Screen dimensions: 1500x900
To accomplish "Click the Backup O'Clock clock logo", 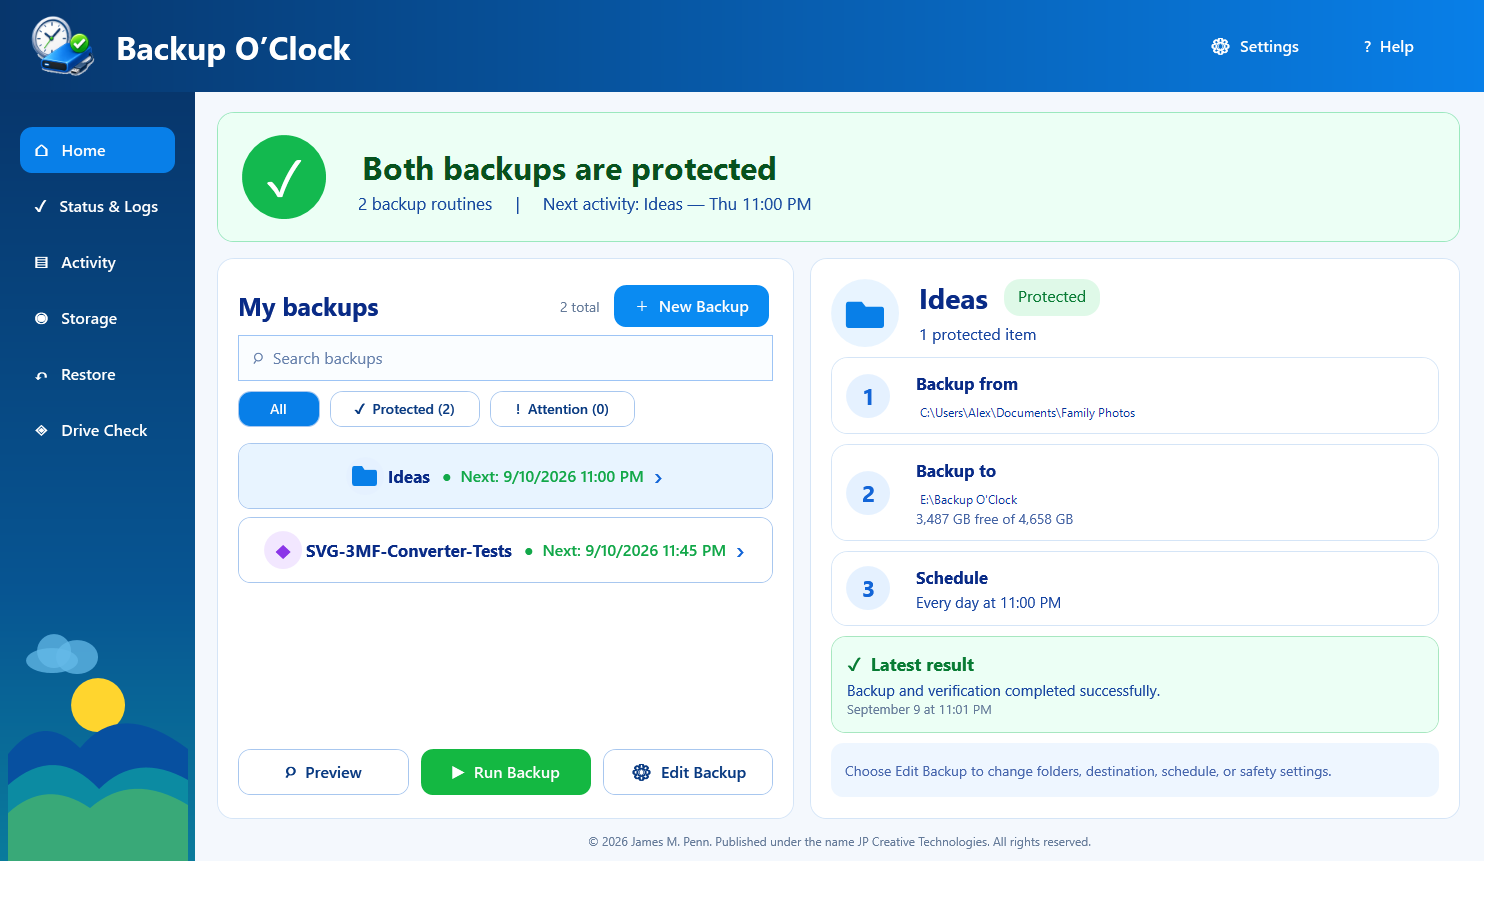I will coord(63,46).
